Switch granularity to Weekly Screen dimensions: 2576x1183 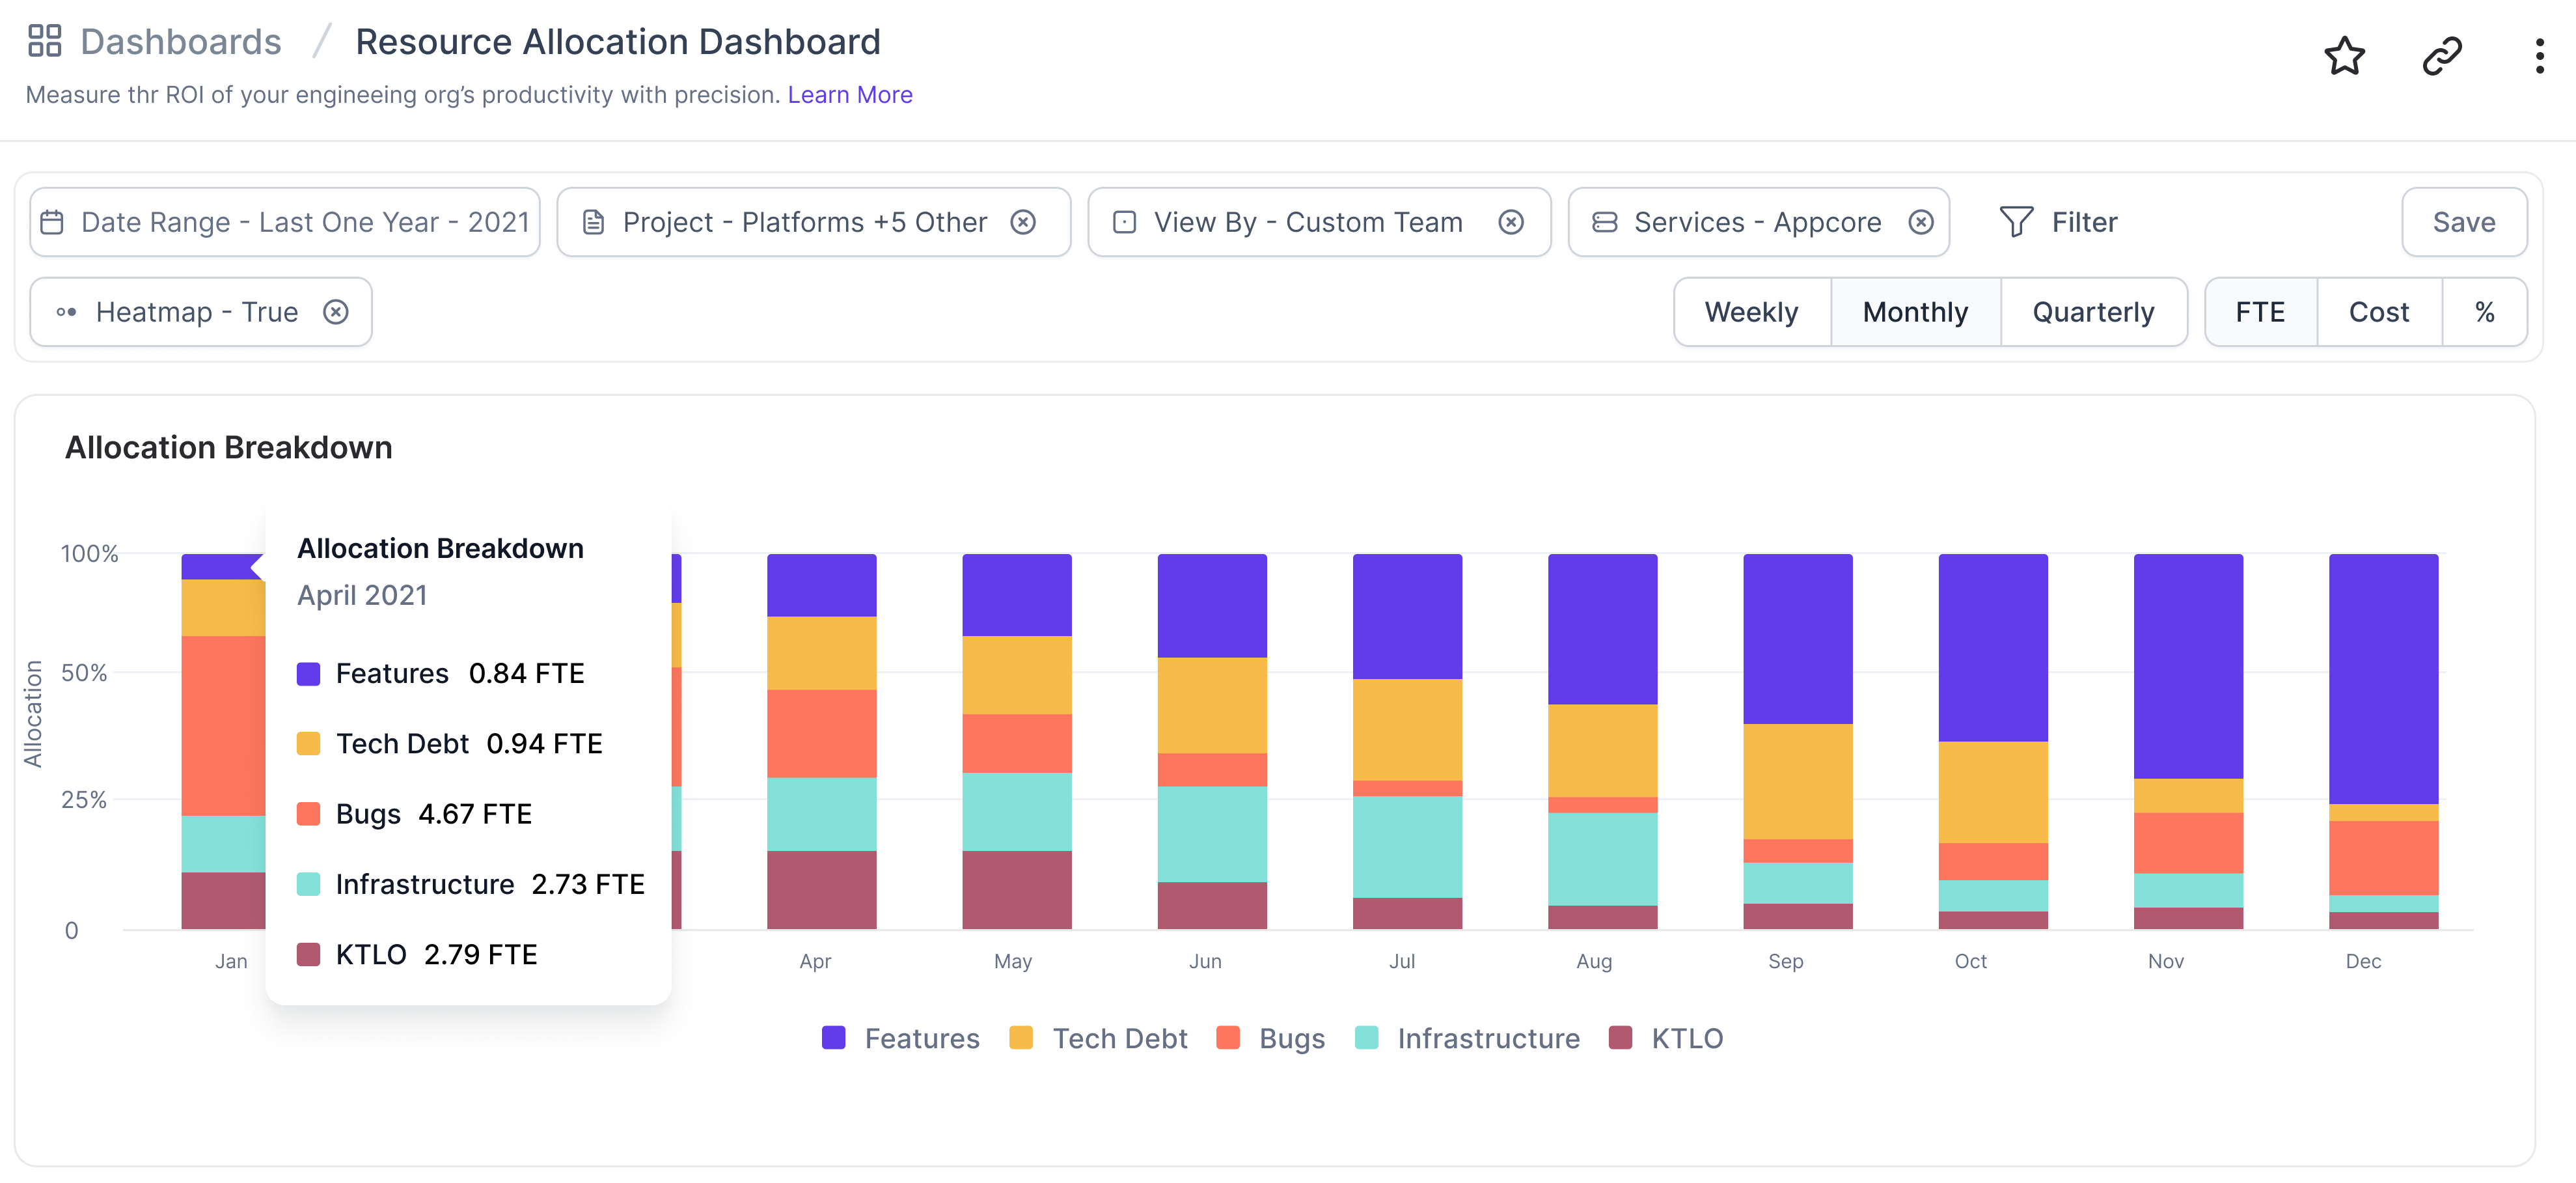1751,312
